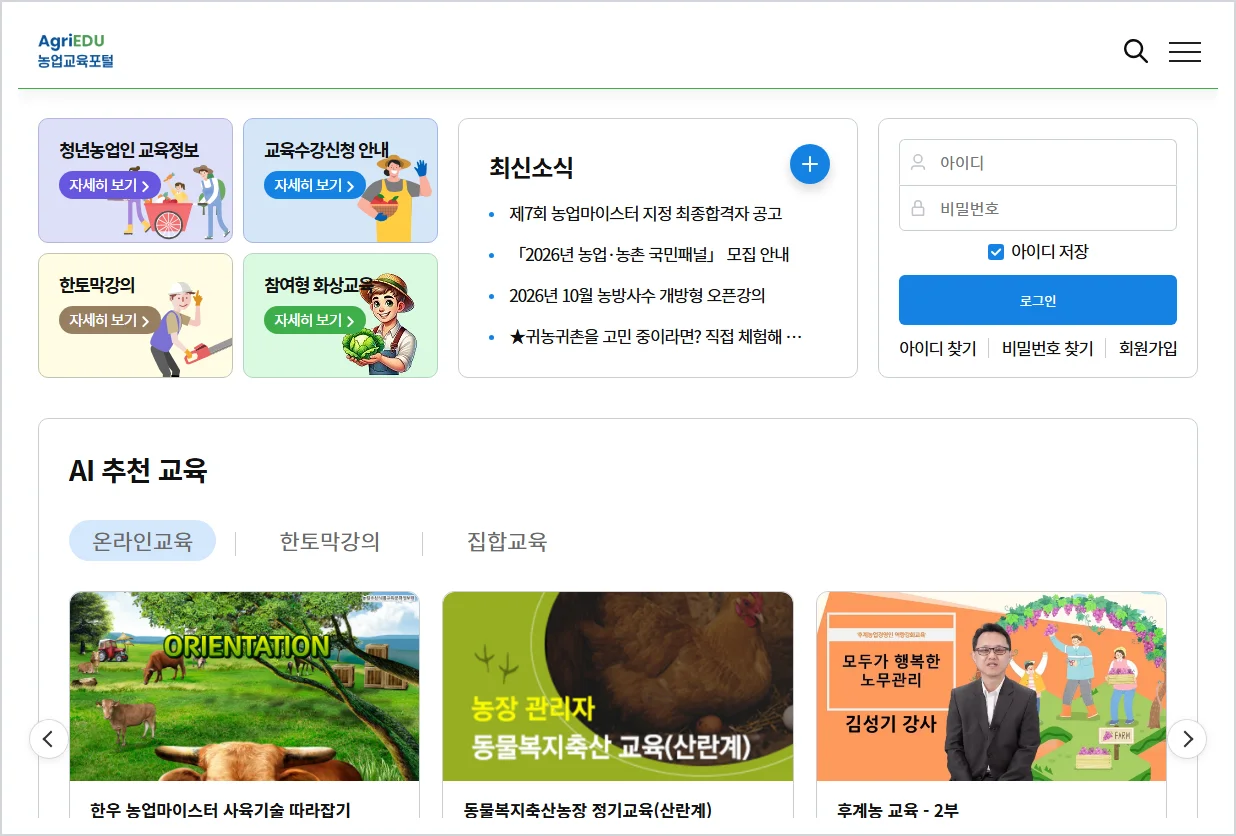Click the previous carousel arrow
Screen dimensions: 1236x836
[48, 739]
